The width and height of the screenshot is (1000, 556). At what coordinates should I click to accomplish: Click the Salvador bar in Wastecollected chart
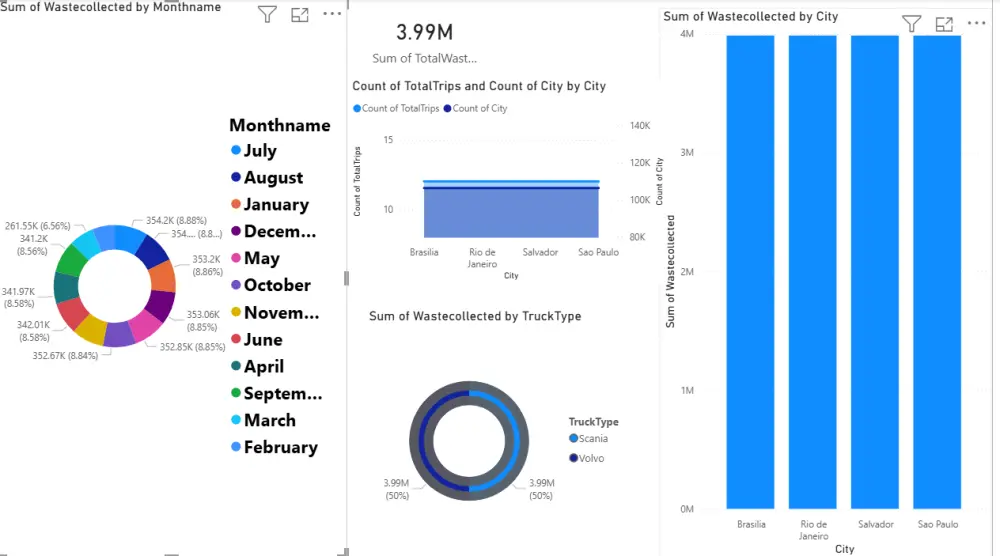coord(875,272)
